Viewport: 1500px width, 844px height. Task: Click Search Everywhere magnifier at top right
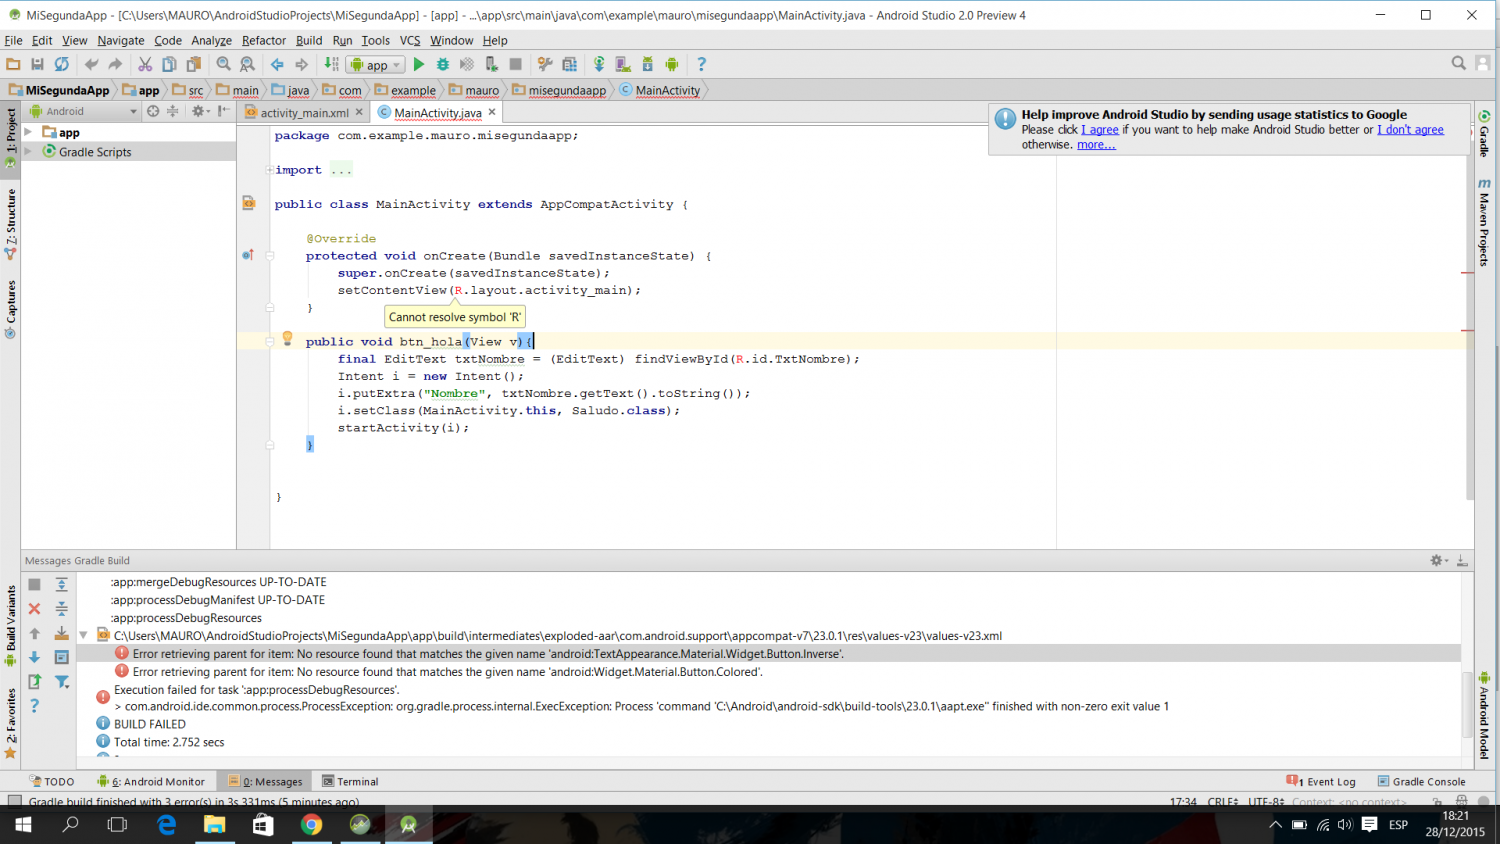coord(1459,63)
